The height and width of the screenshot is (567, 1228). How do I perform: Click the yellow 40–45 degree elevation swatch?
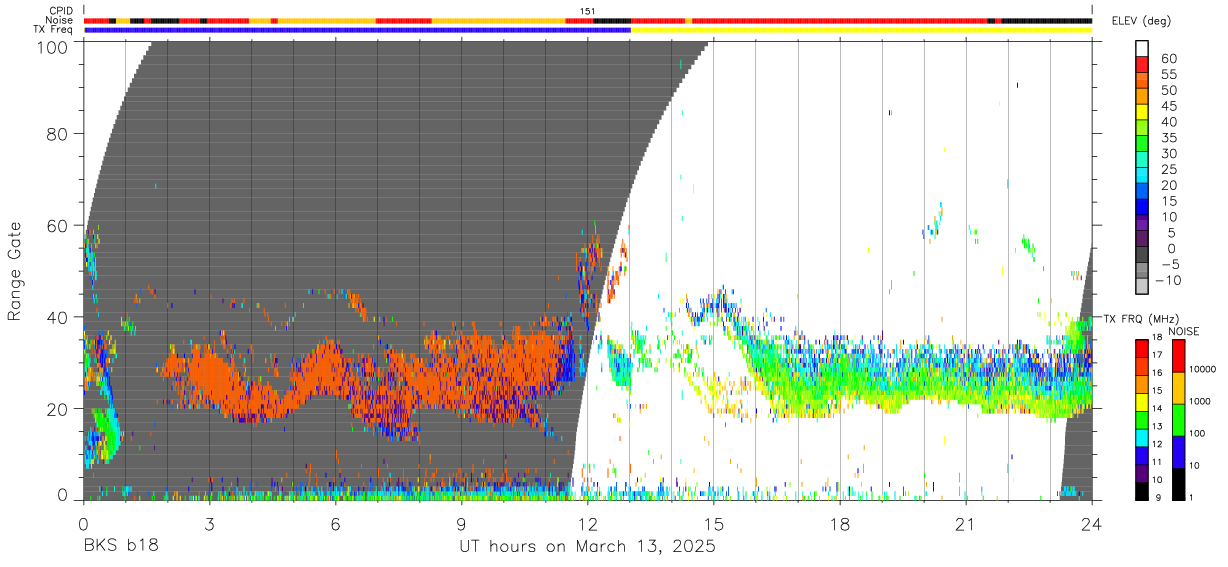[x=1141, y=112]
